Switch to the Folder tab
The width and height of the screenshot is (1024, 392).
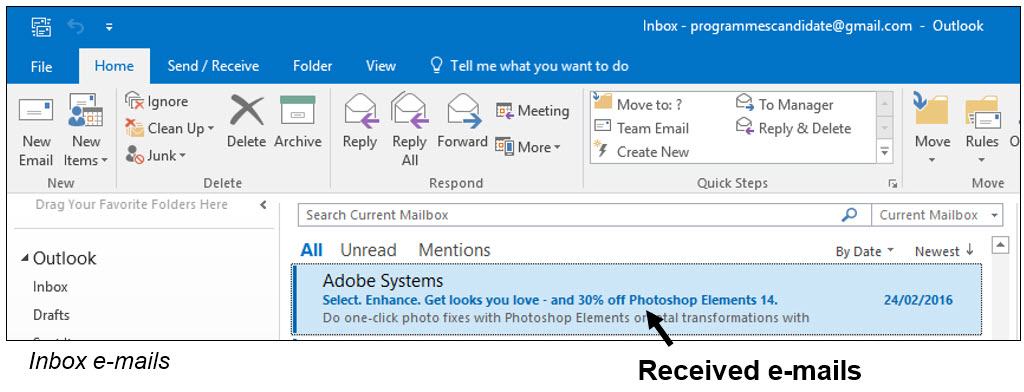coord(312,66)
